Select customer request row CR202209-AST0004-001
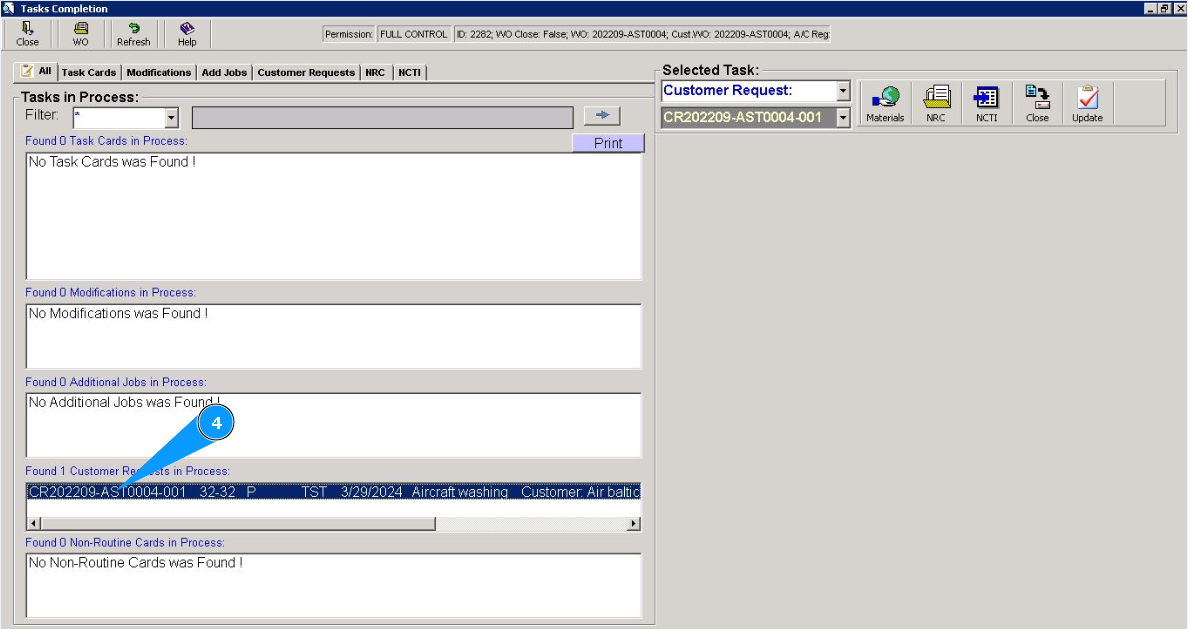The width and height of the screenshot is (1188, 629). (334, 492)
